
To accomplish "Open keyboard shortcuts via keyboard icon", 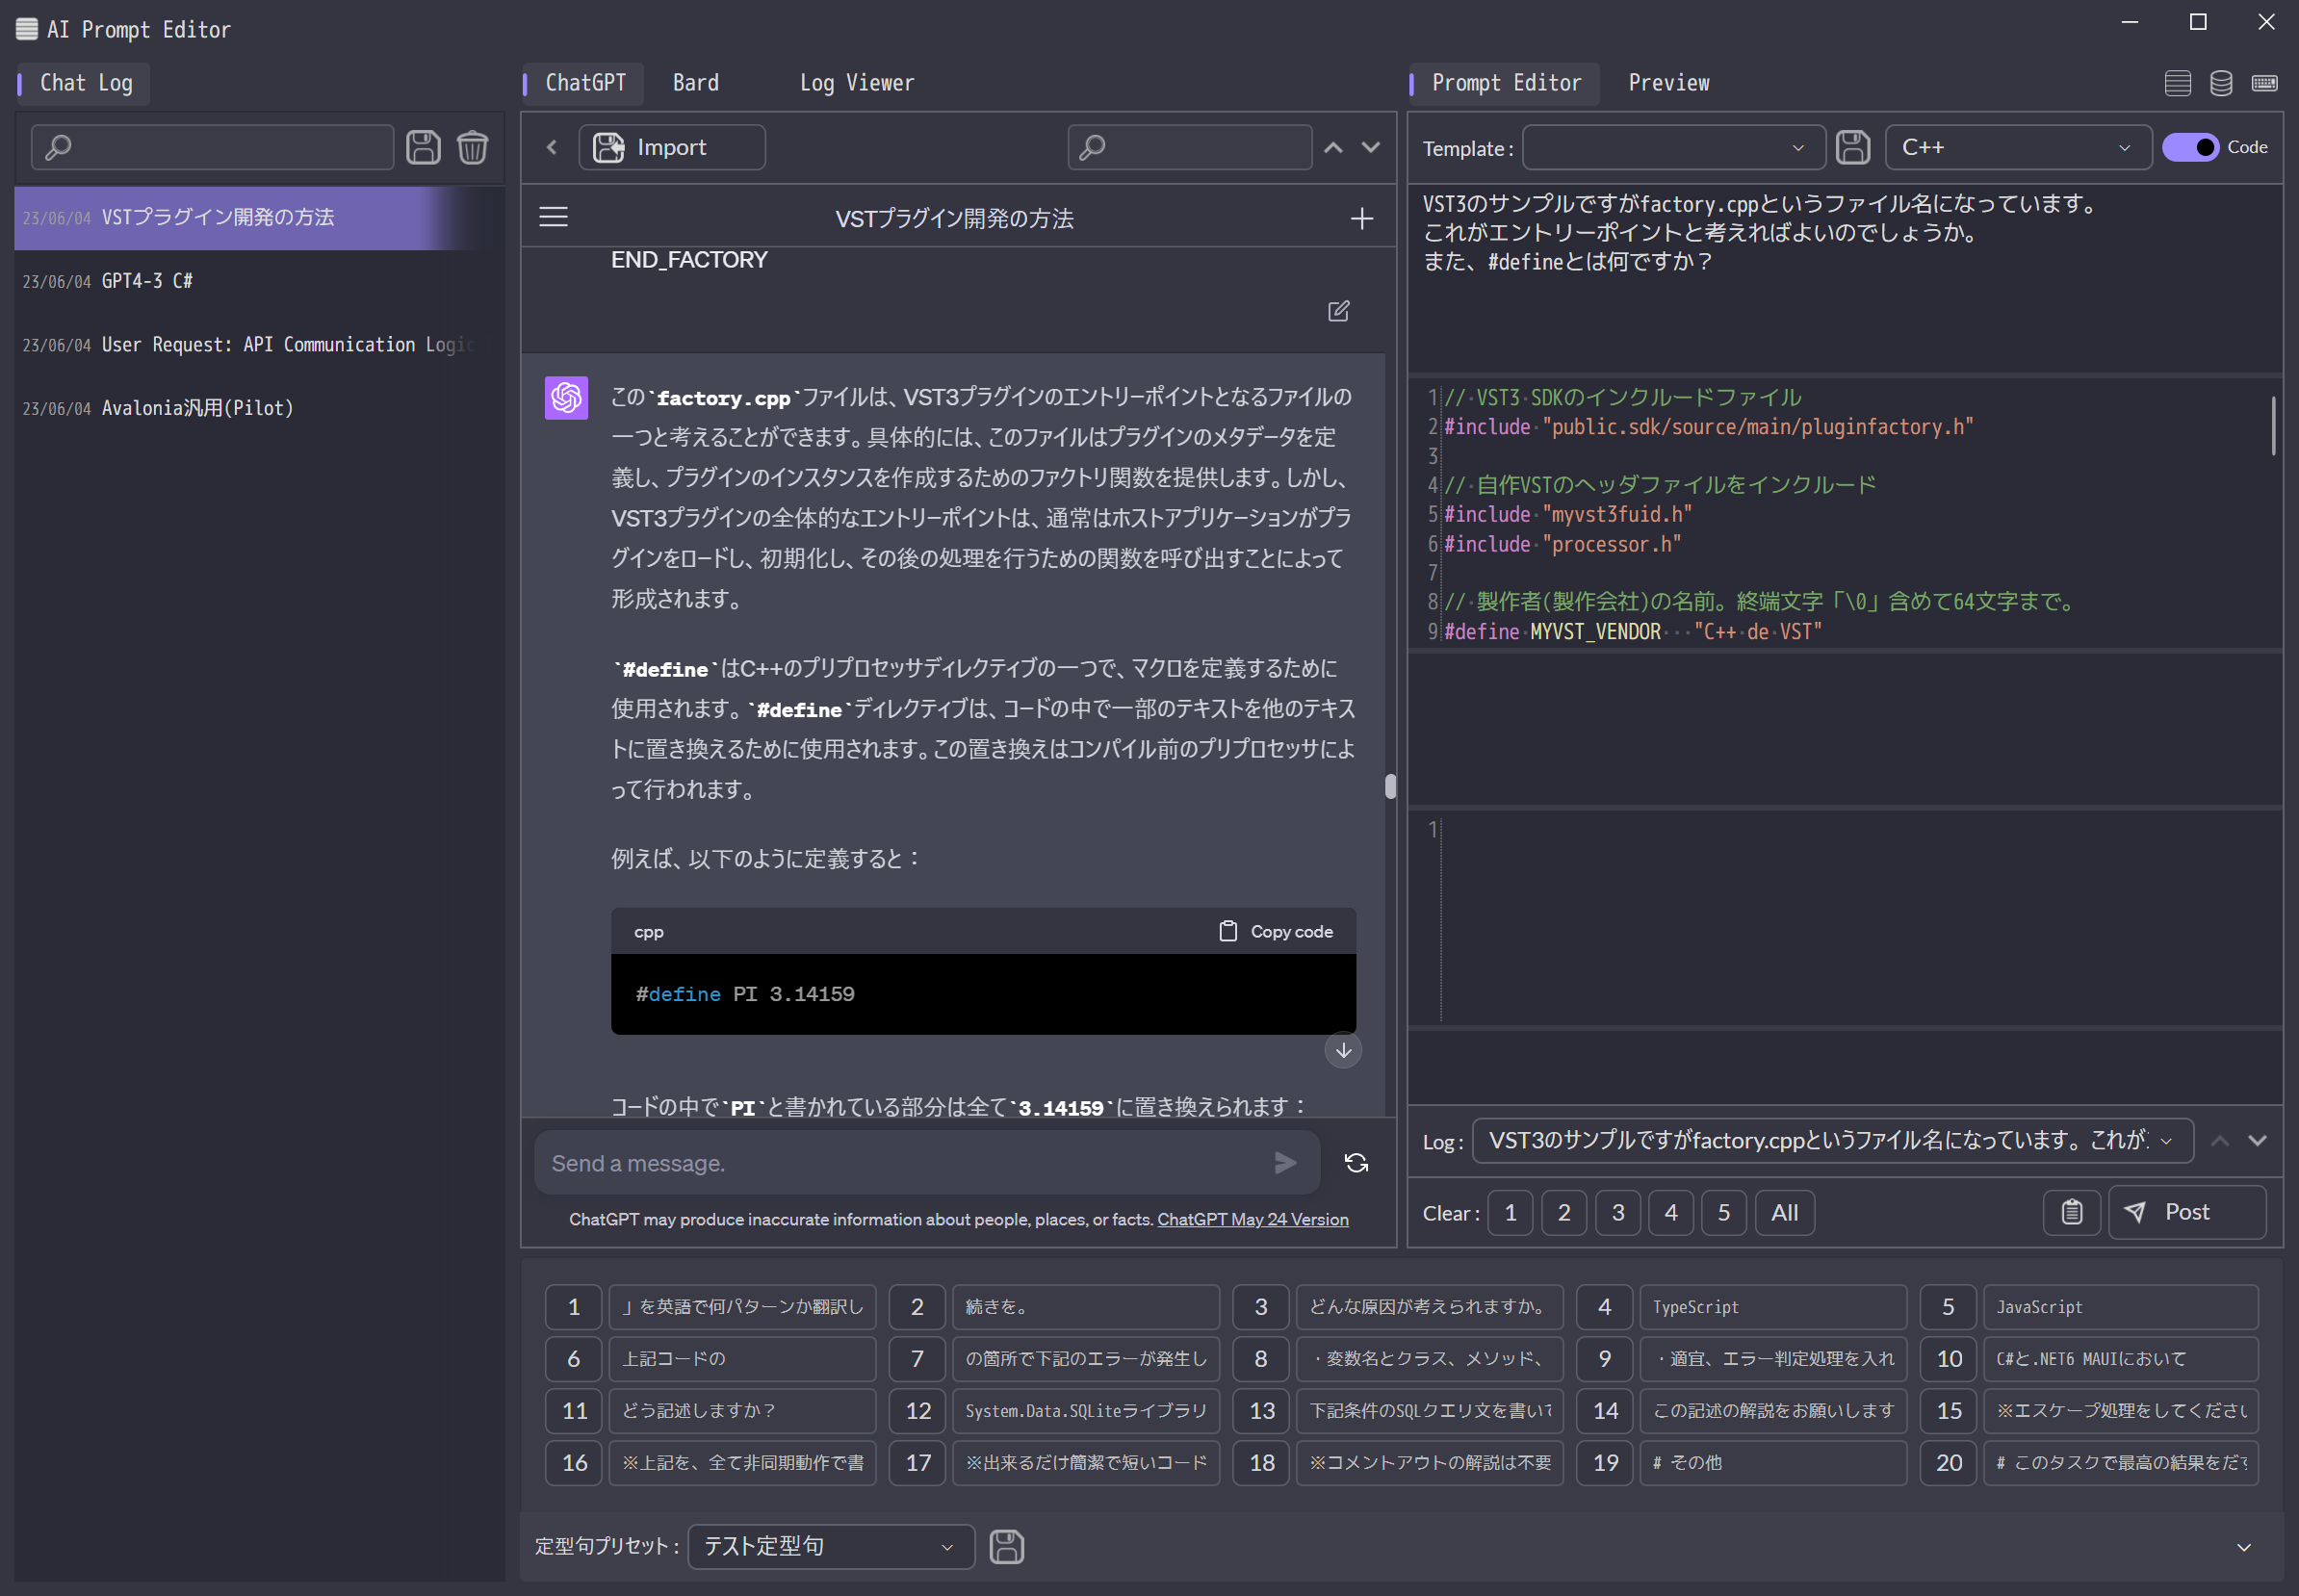I will coord(2265,84).
